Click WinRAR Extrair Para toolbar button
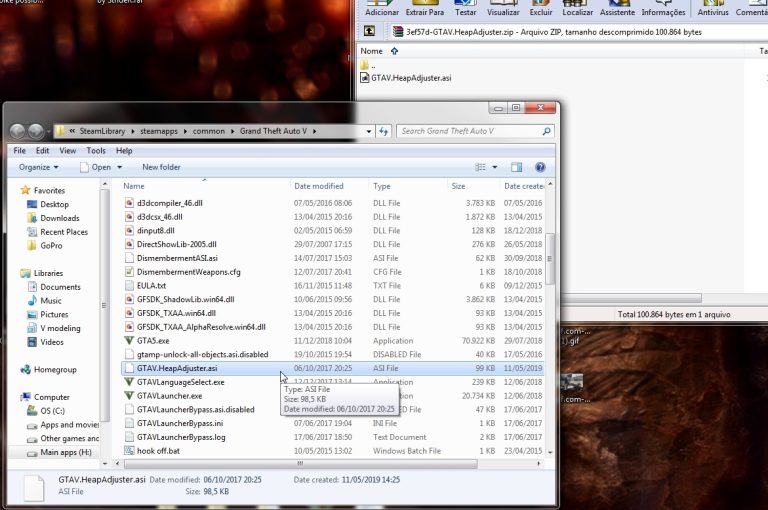768x510 pixels. tap(425, 9)
